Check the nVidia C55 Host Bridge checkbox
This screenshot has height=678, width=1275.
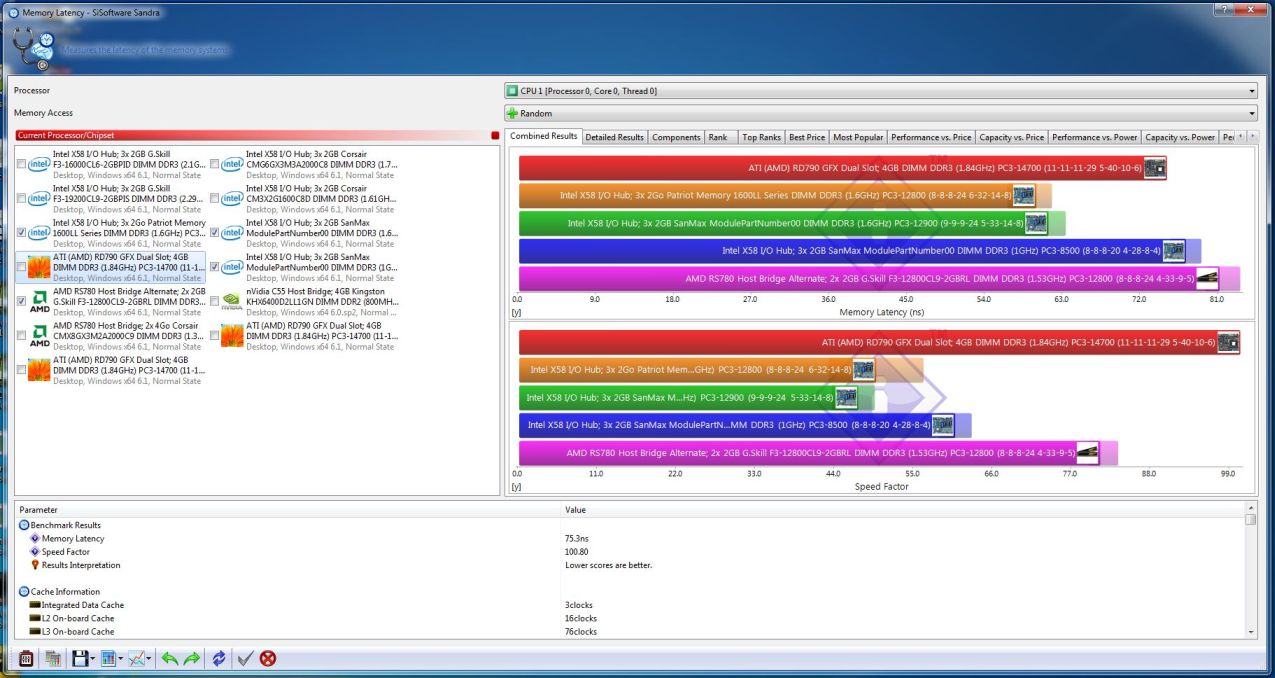point(215,300)
